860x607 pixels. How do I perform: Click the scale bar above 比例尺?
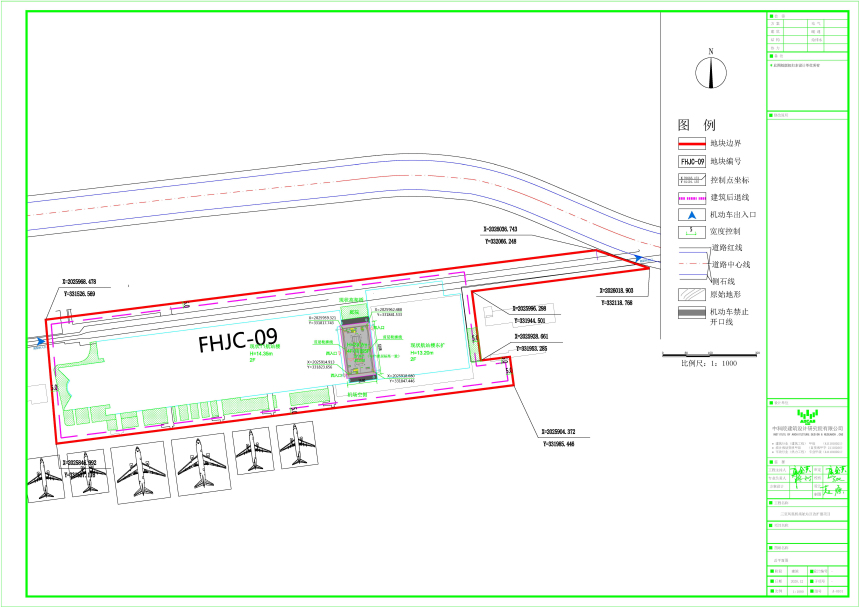pyautogui.click(x=711, y=354)
